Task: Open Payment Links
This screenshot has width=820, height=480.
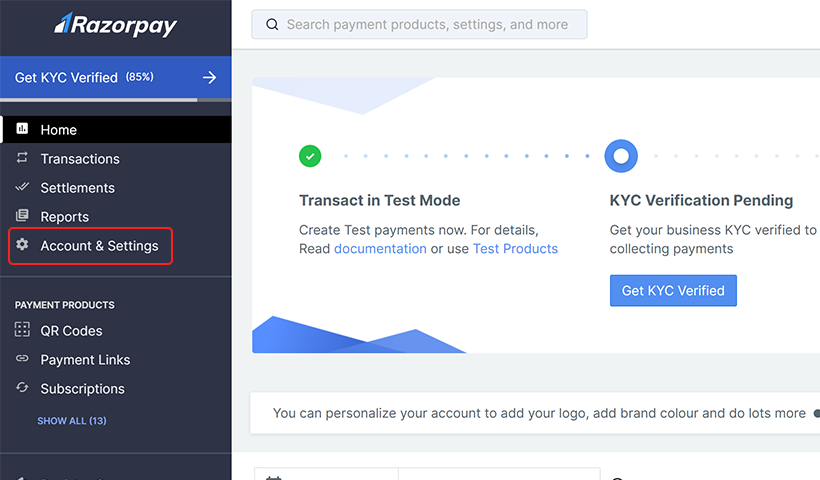Action: 85,360
